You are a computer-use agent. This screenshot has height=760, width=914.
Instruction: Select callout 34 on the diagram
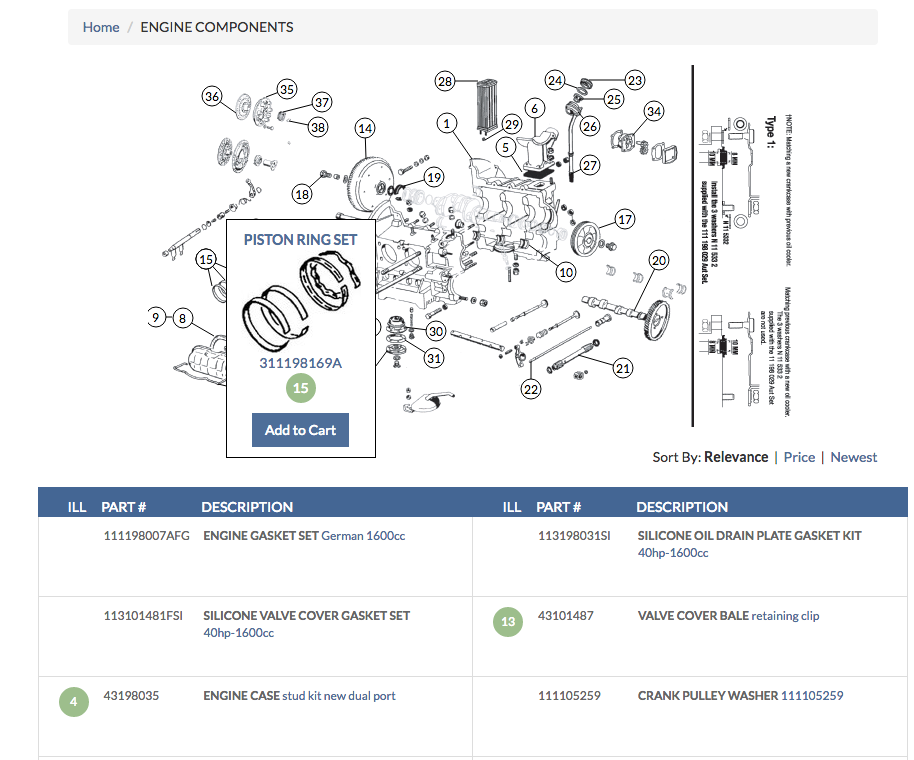tap(654, 111)
